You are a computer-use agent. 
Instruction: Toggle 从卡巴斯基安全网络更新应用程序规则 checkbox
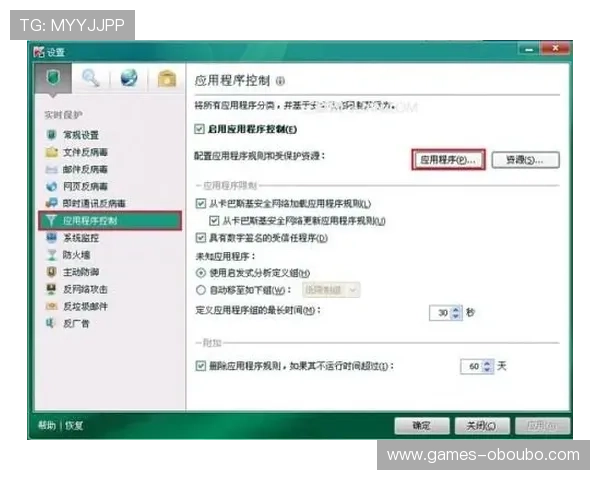point(214,220)
